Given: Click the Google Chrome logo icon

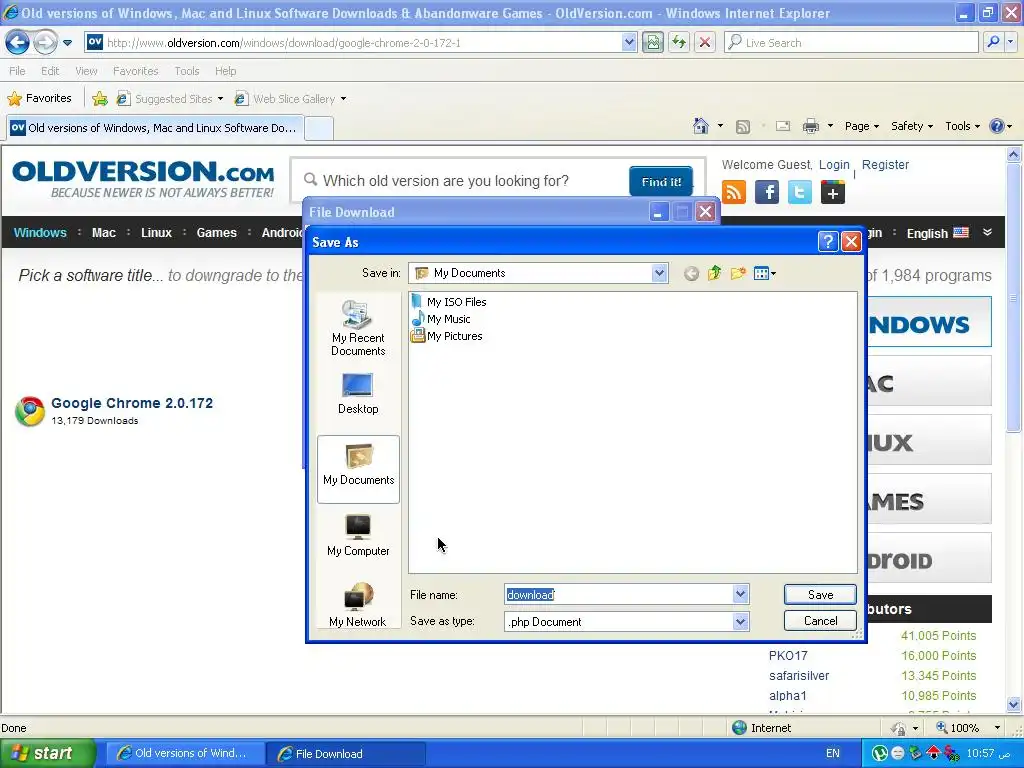Looking at the screenshot, I should [30, 411].
